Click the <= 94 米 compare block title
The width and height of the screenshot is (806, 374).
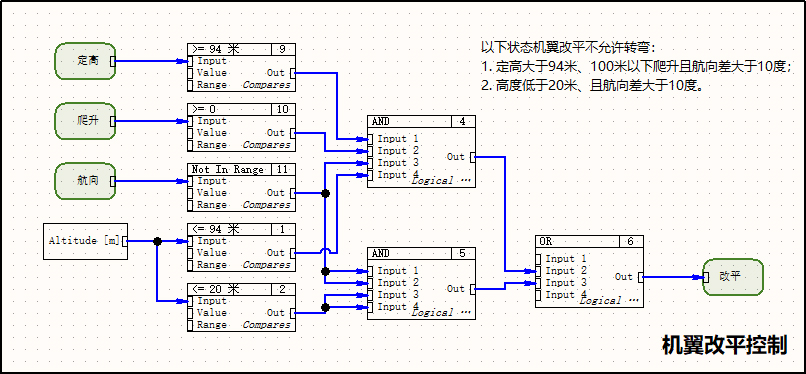click(x=229, y=229)
